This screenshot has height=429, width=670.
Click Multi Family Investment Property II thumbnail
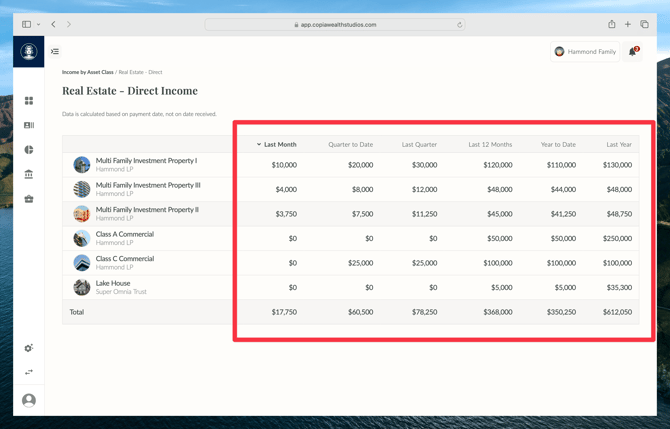pyautogui.click(x=82, y=214)
